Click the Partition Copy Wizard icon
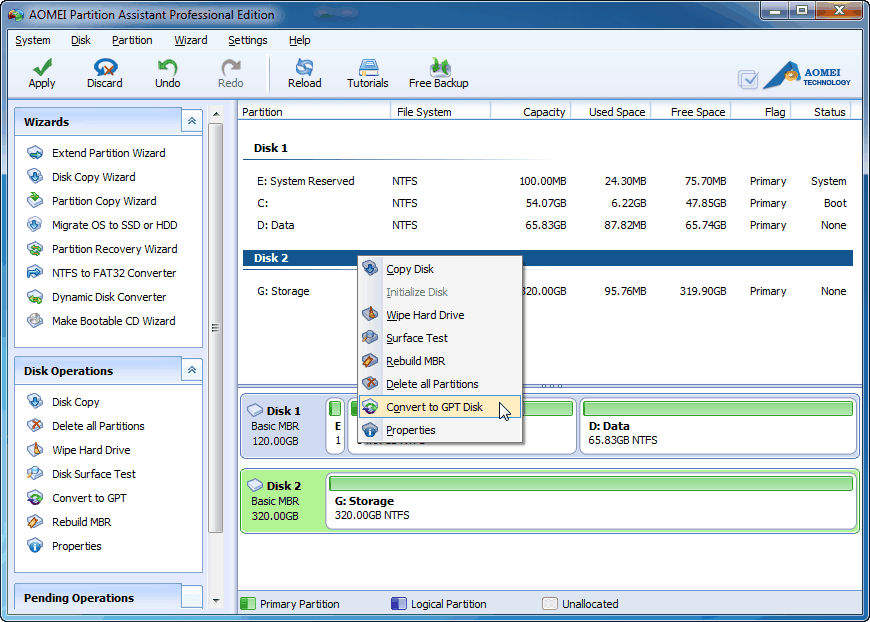 click(35, 200)
